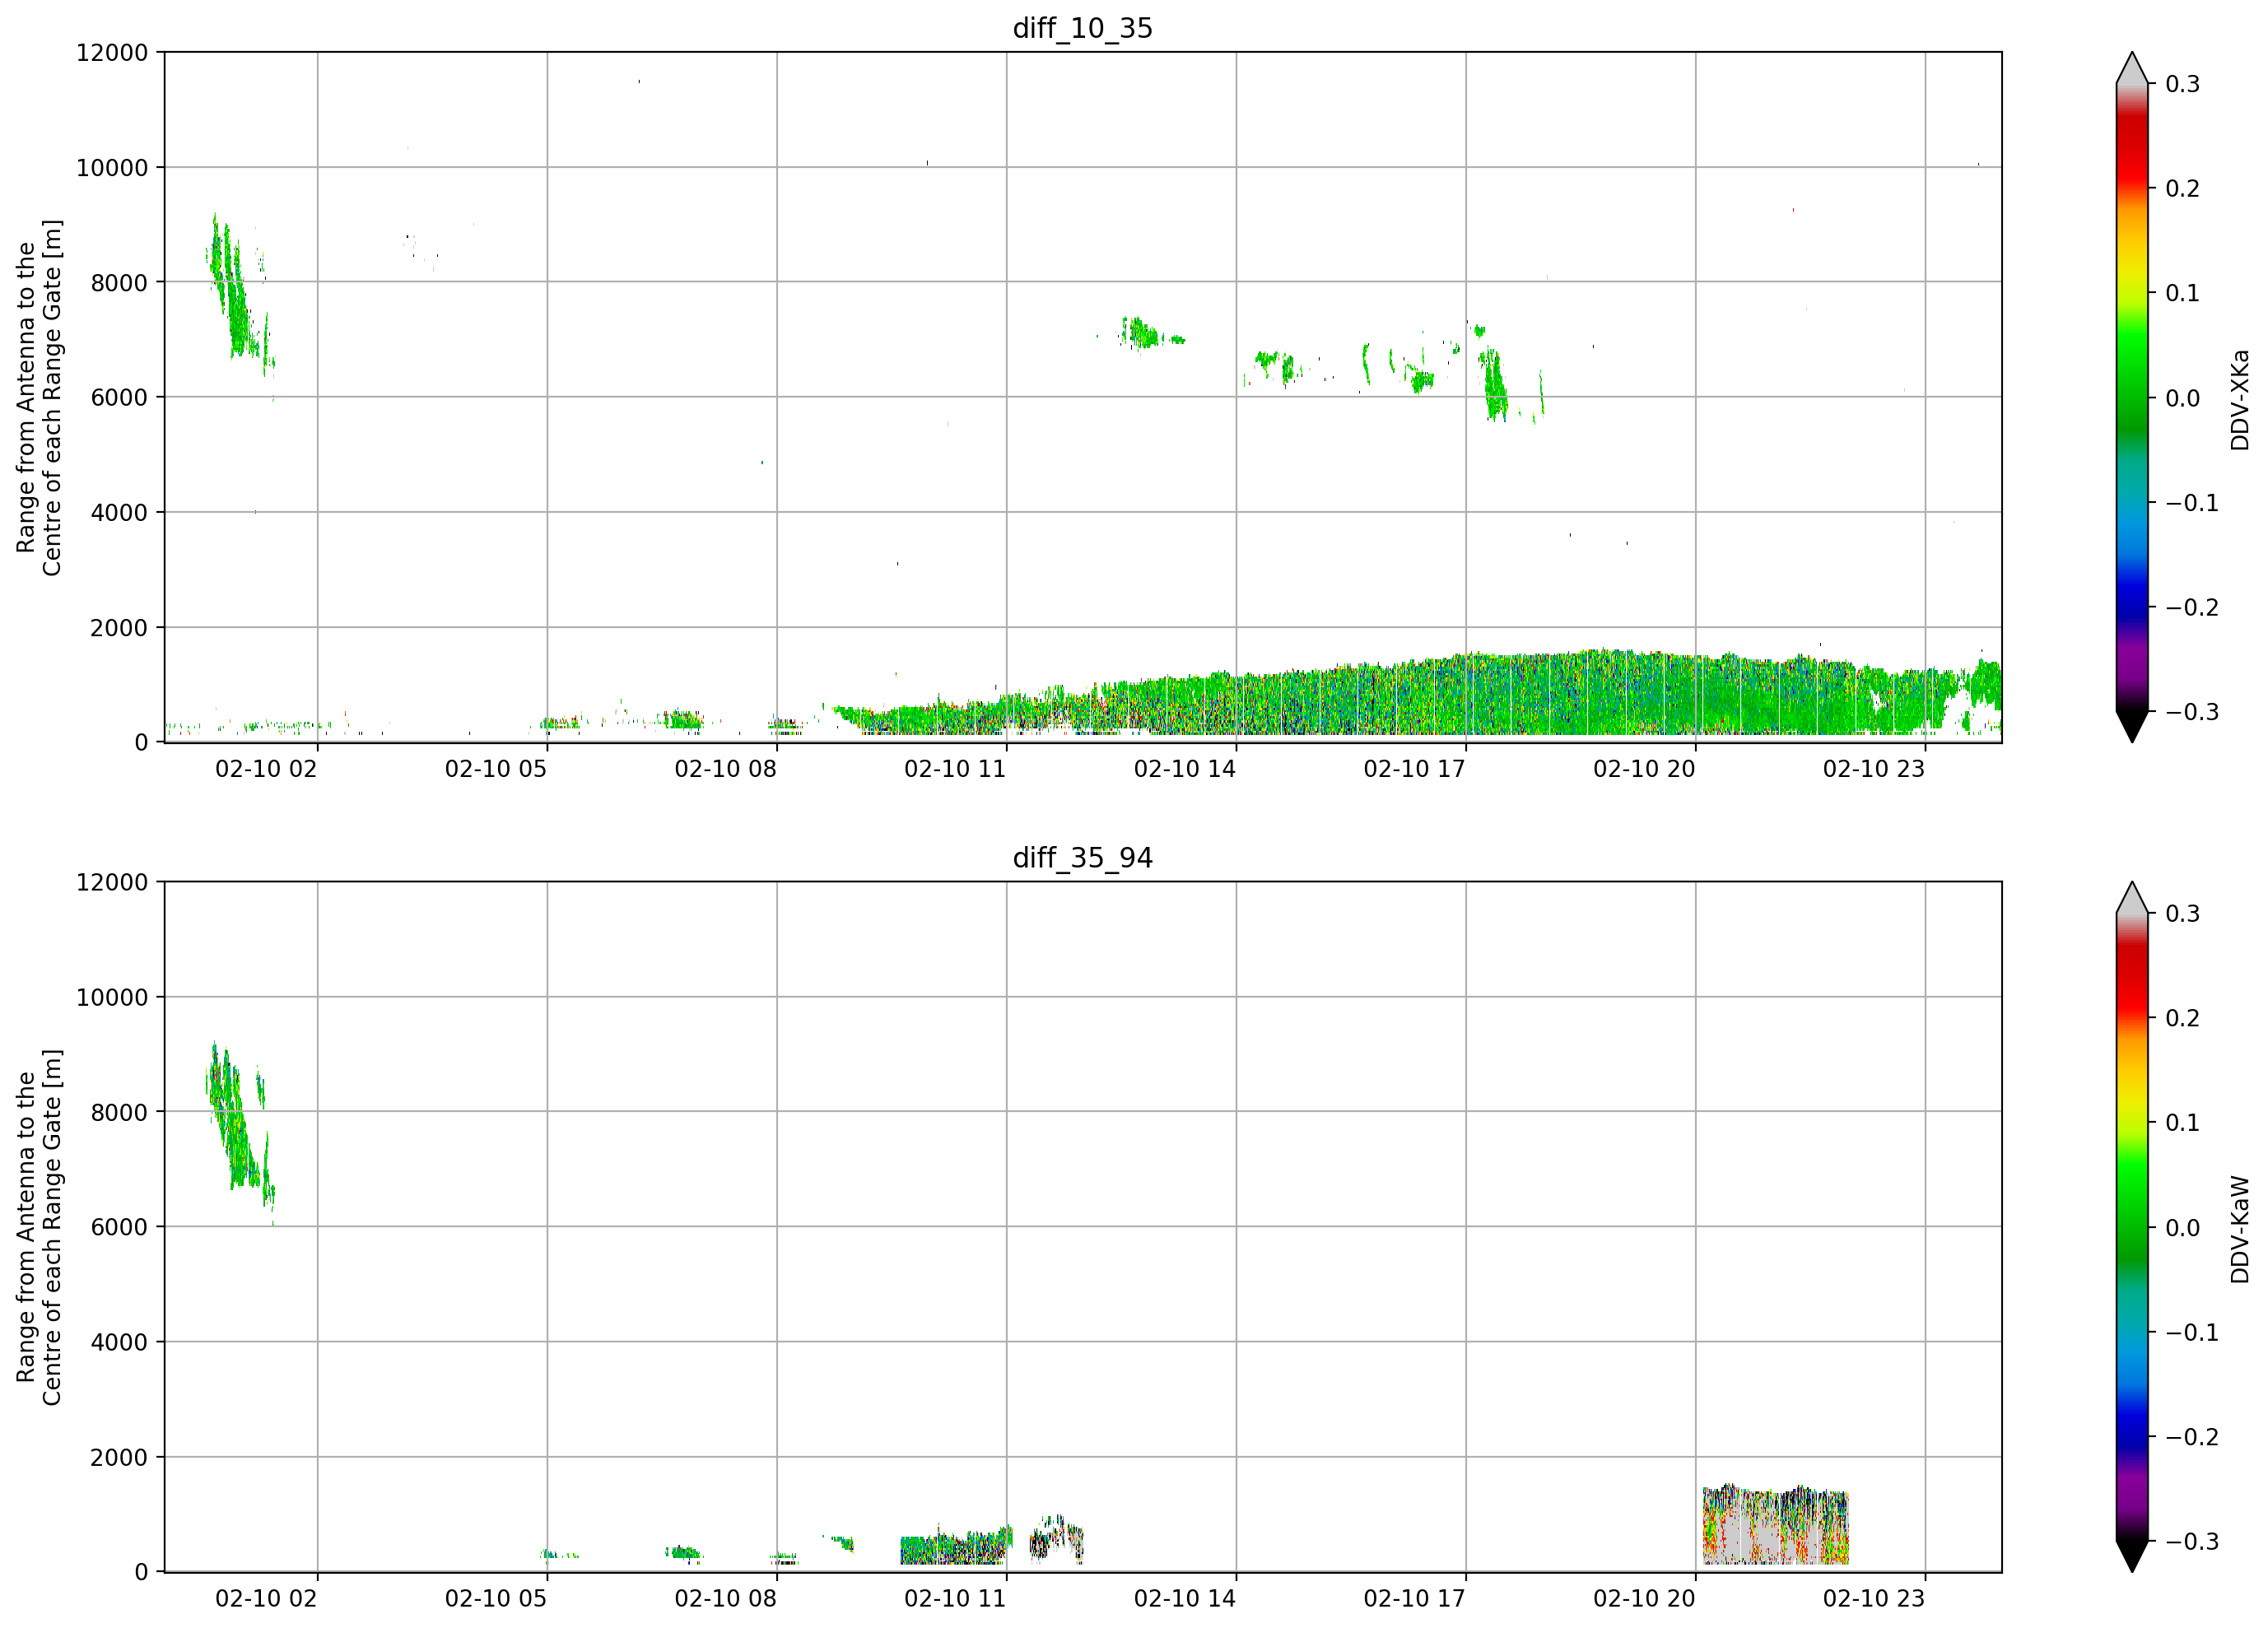This screenshot has width=2268, height=1628.
Task: Select the "−0.1" tick on DDV-KaW colorbar
Action: coord(2192,1333)
